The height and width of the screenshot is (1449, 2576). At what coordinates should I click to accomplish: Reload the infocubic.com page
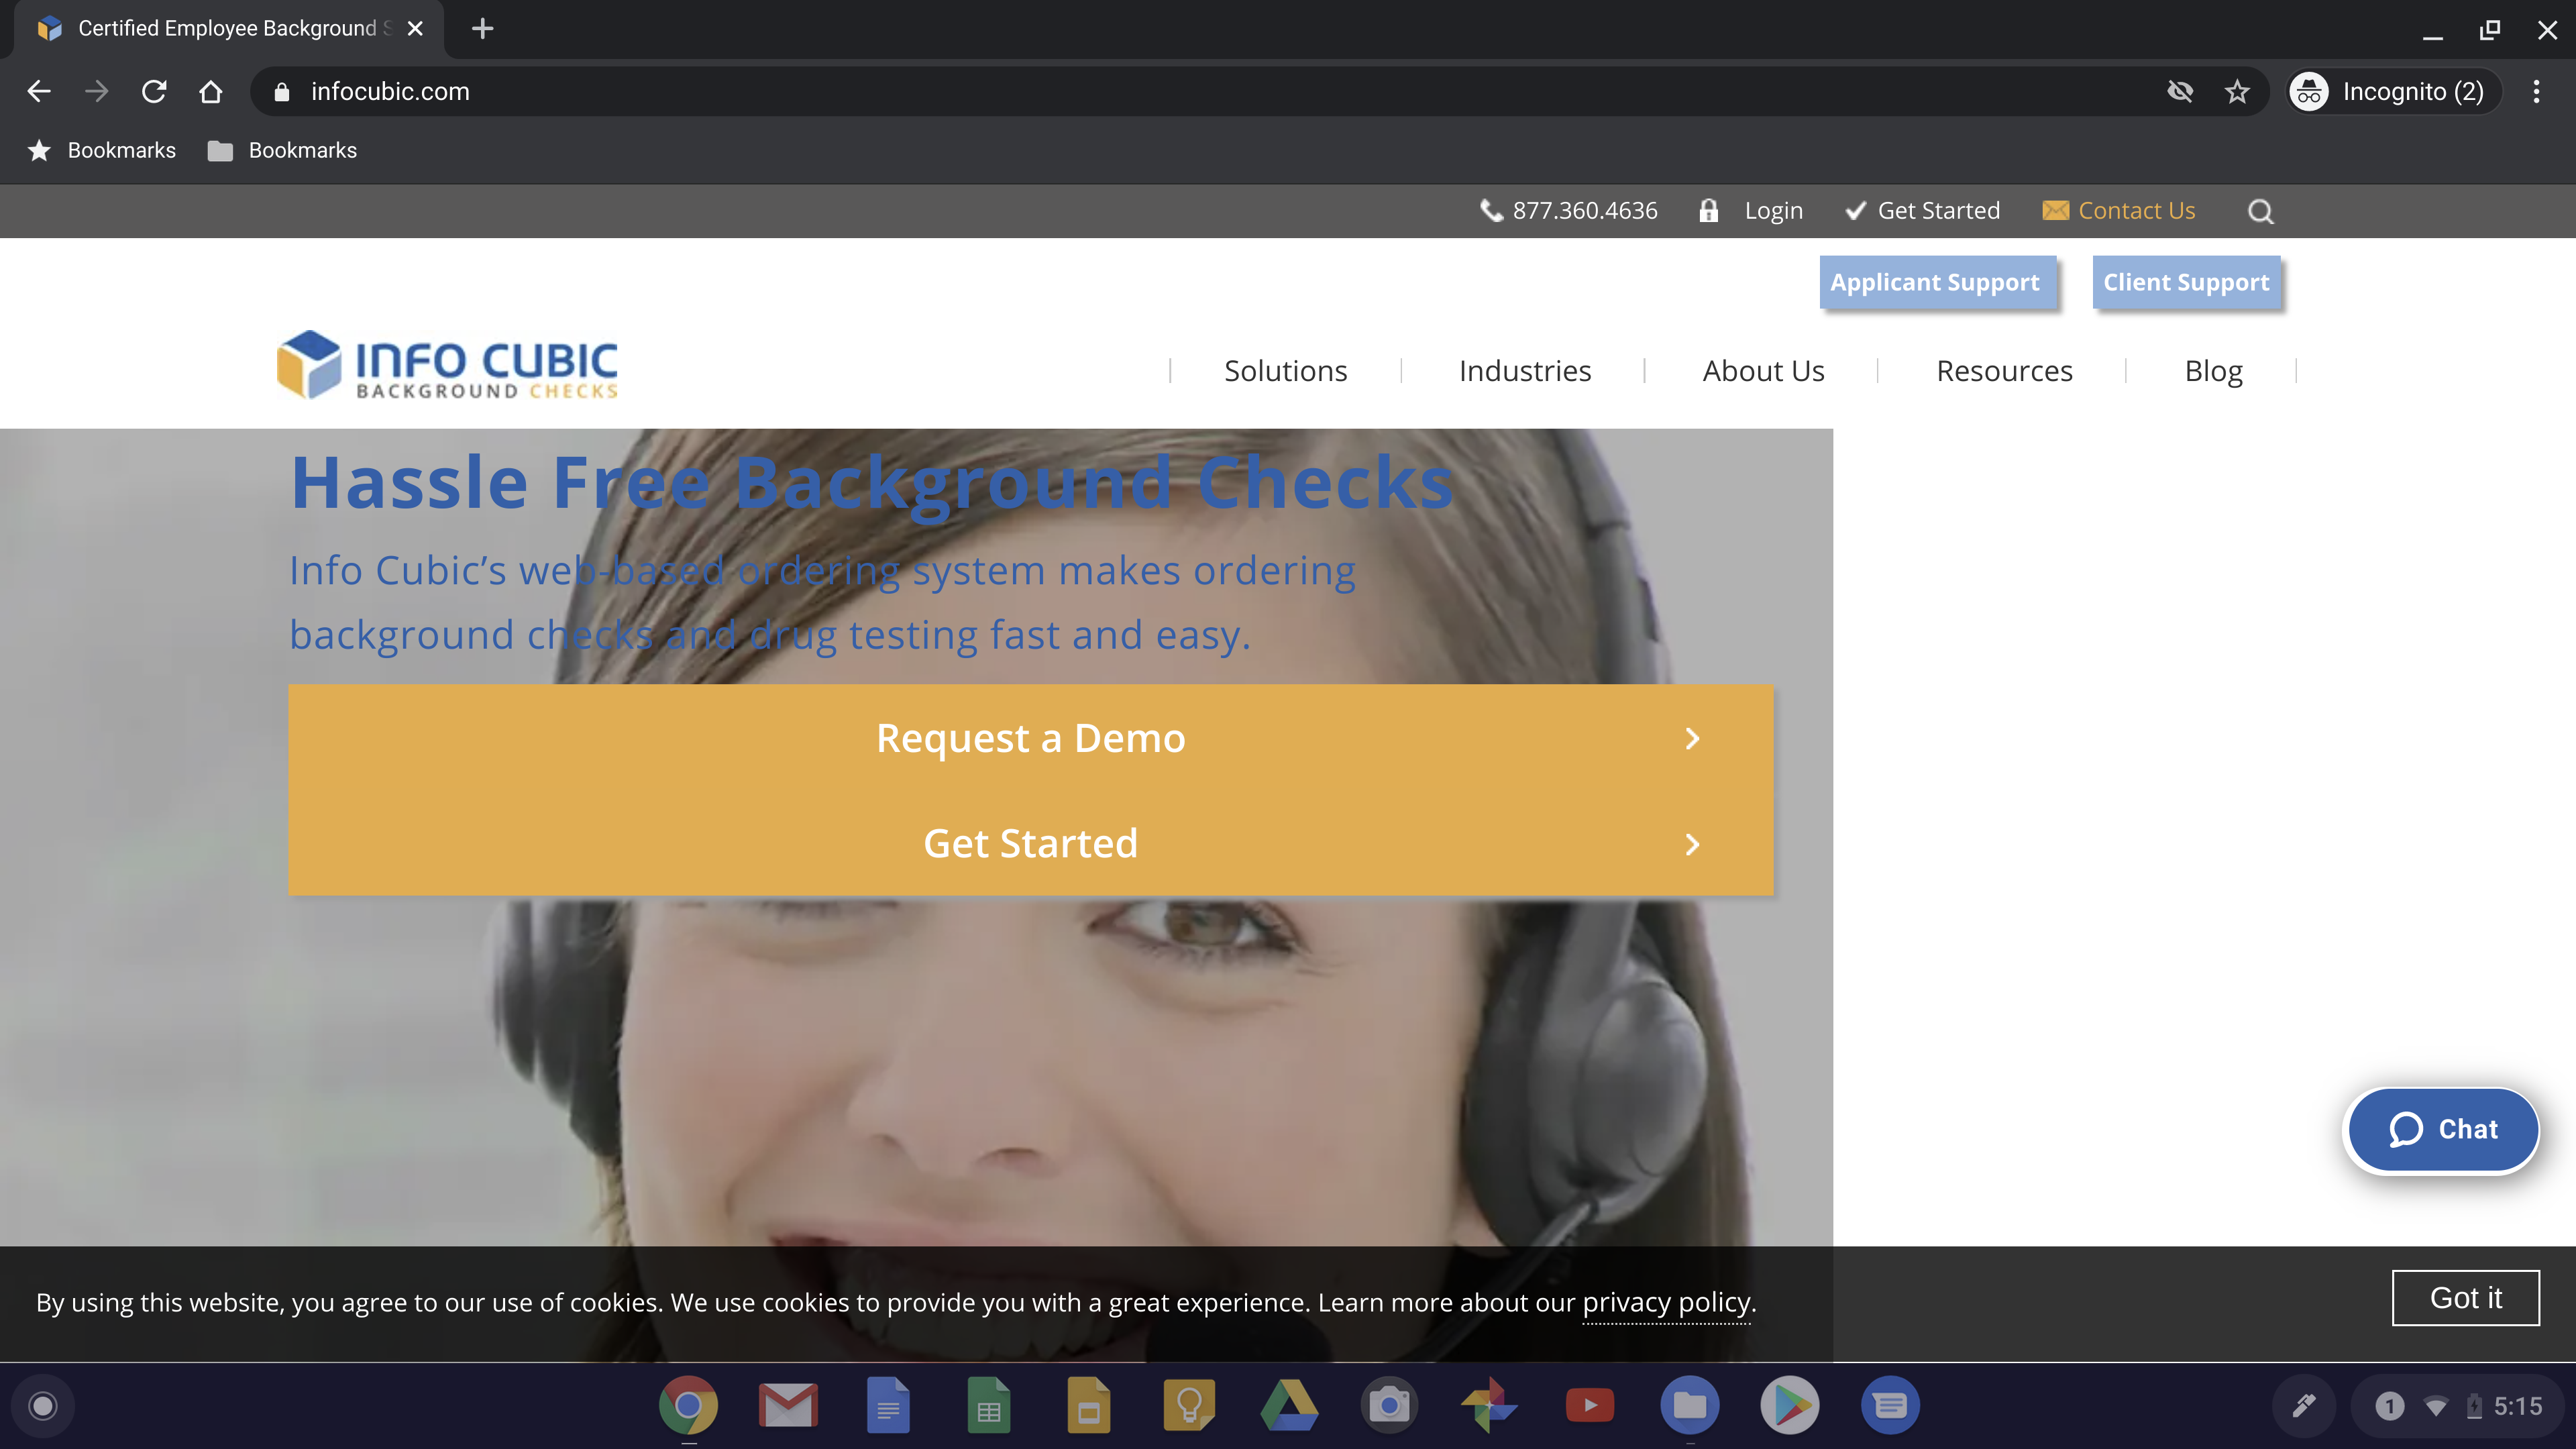[154, 91]
